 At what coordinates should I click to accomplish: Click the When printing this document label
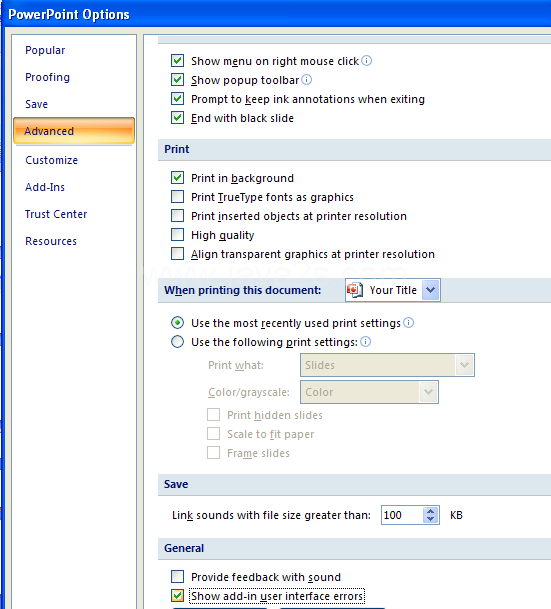click(243, 290)
